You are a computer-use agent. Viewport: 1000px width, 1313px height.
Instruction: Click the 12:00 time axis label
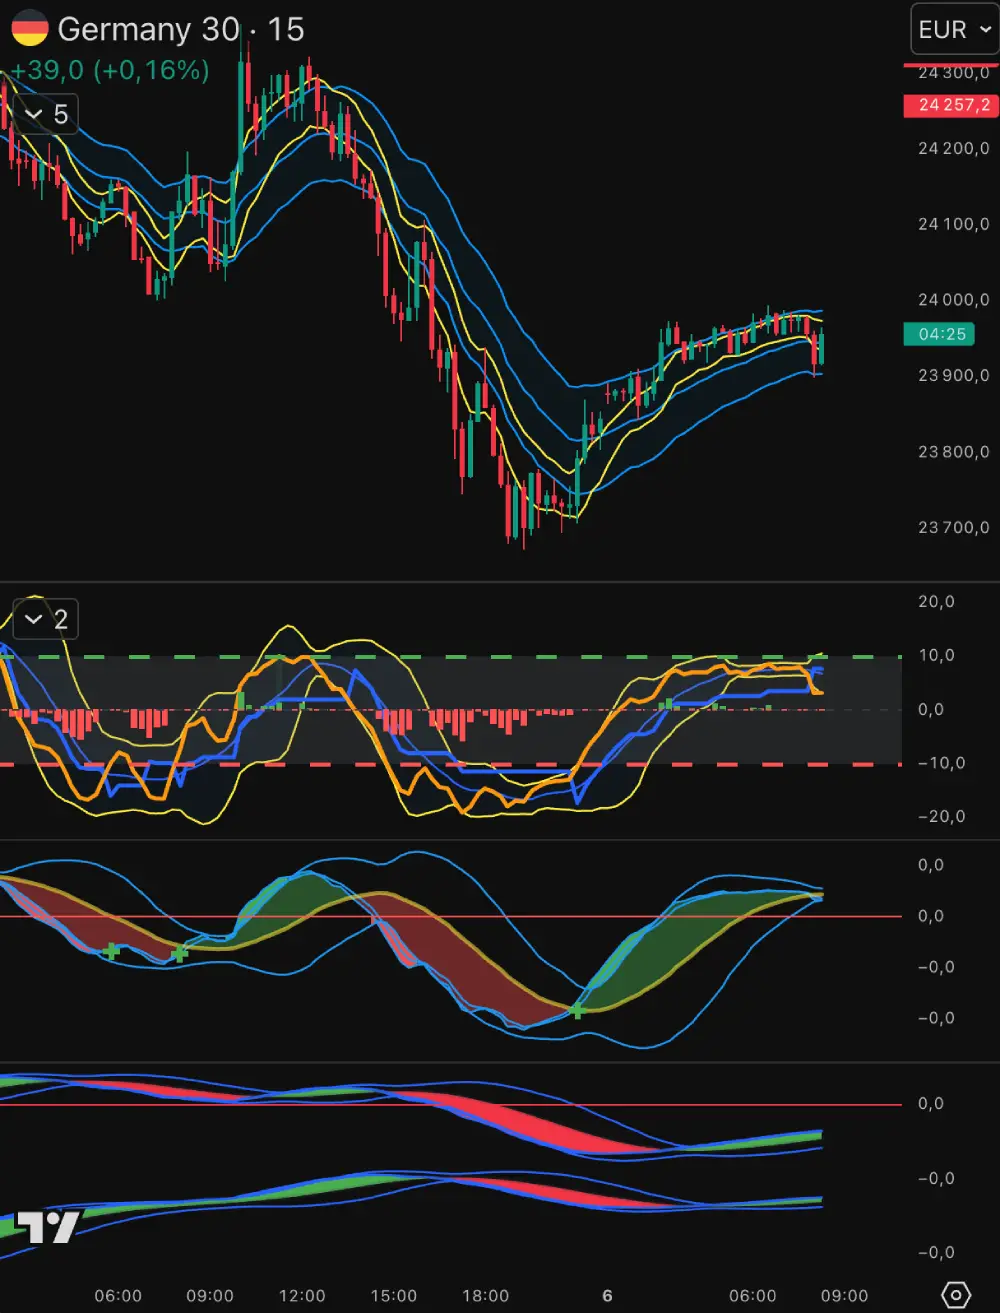point(302,1296)
